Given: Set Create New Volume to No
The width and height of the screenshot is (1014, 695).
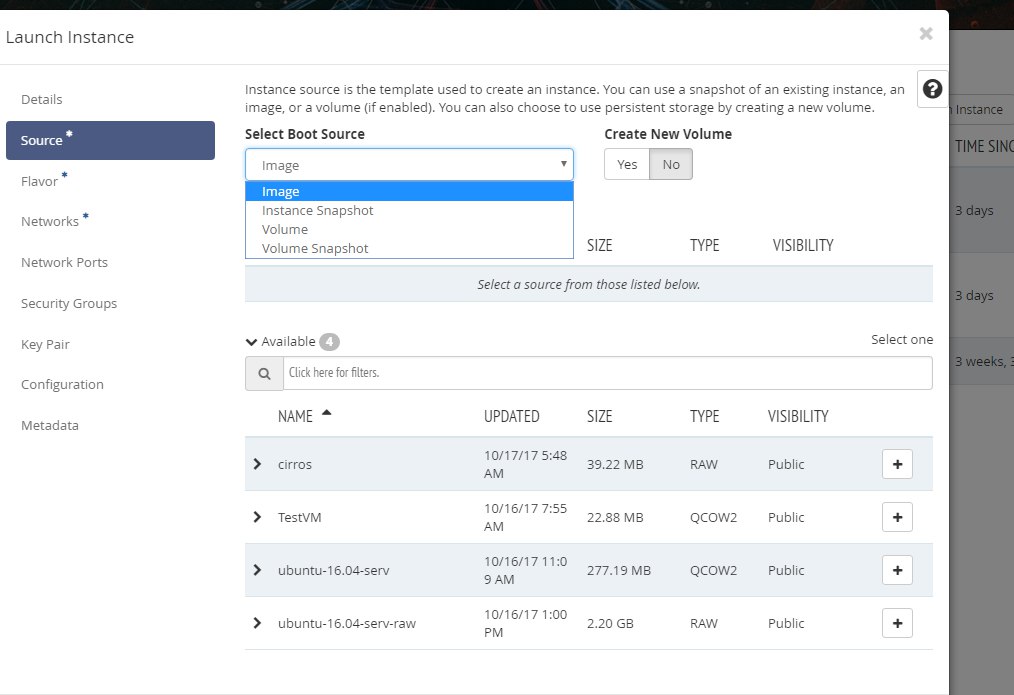Looking at the screenshot, I should pos(671,165).
